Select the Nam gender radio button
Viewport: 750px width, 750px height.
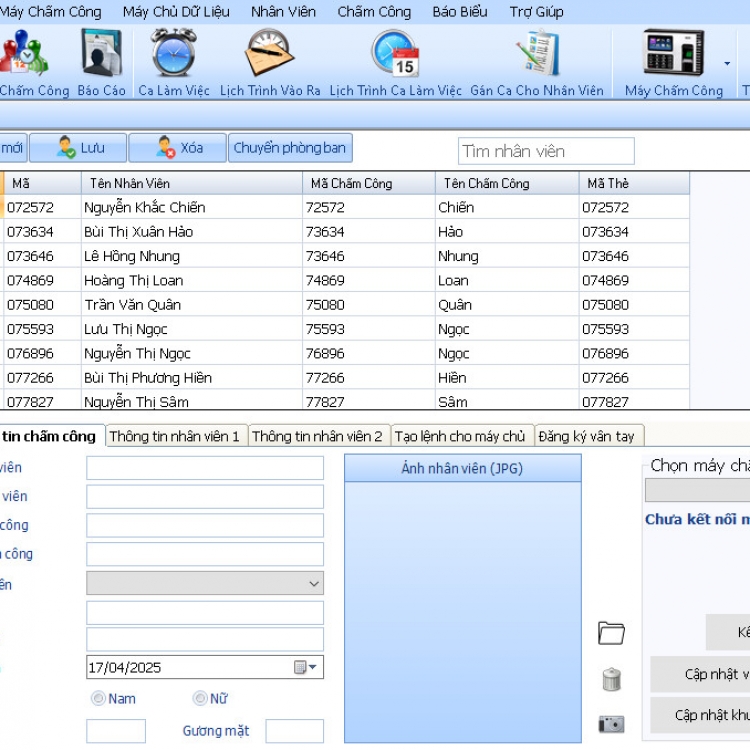pos(98,698)
